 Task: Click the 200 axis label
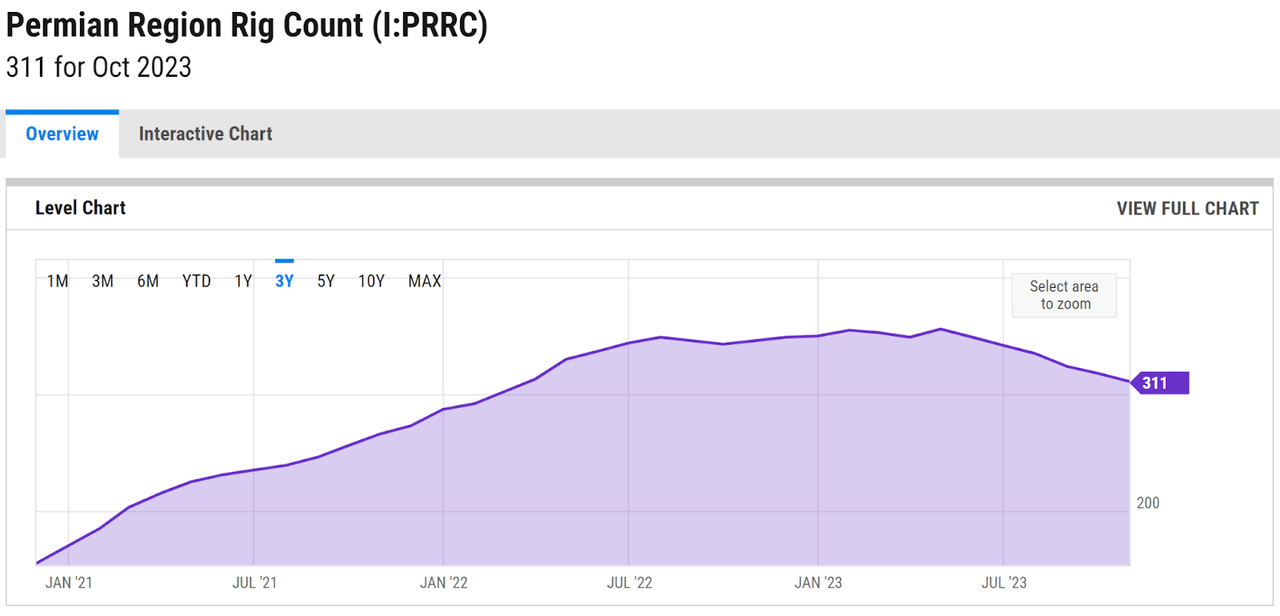pyautogui.click(x=1147, y=503)
